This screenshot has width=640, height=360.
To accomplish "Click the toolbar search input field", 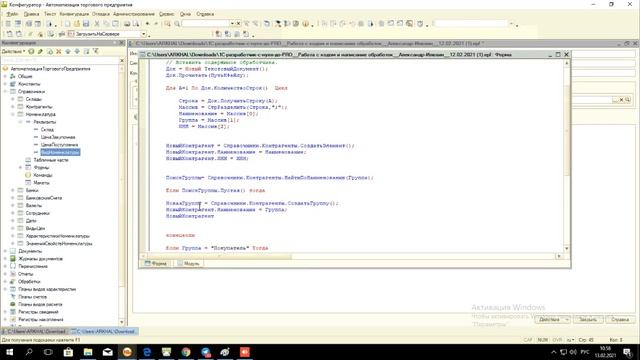I will [x=205, y=24].
